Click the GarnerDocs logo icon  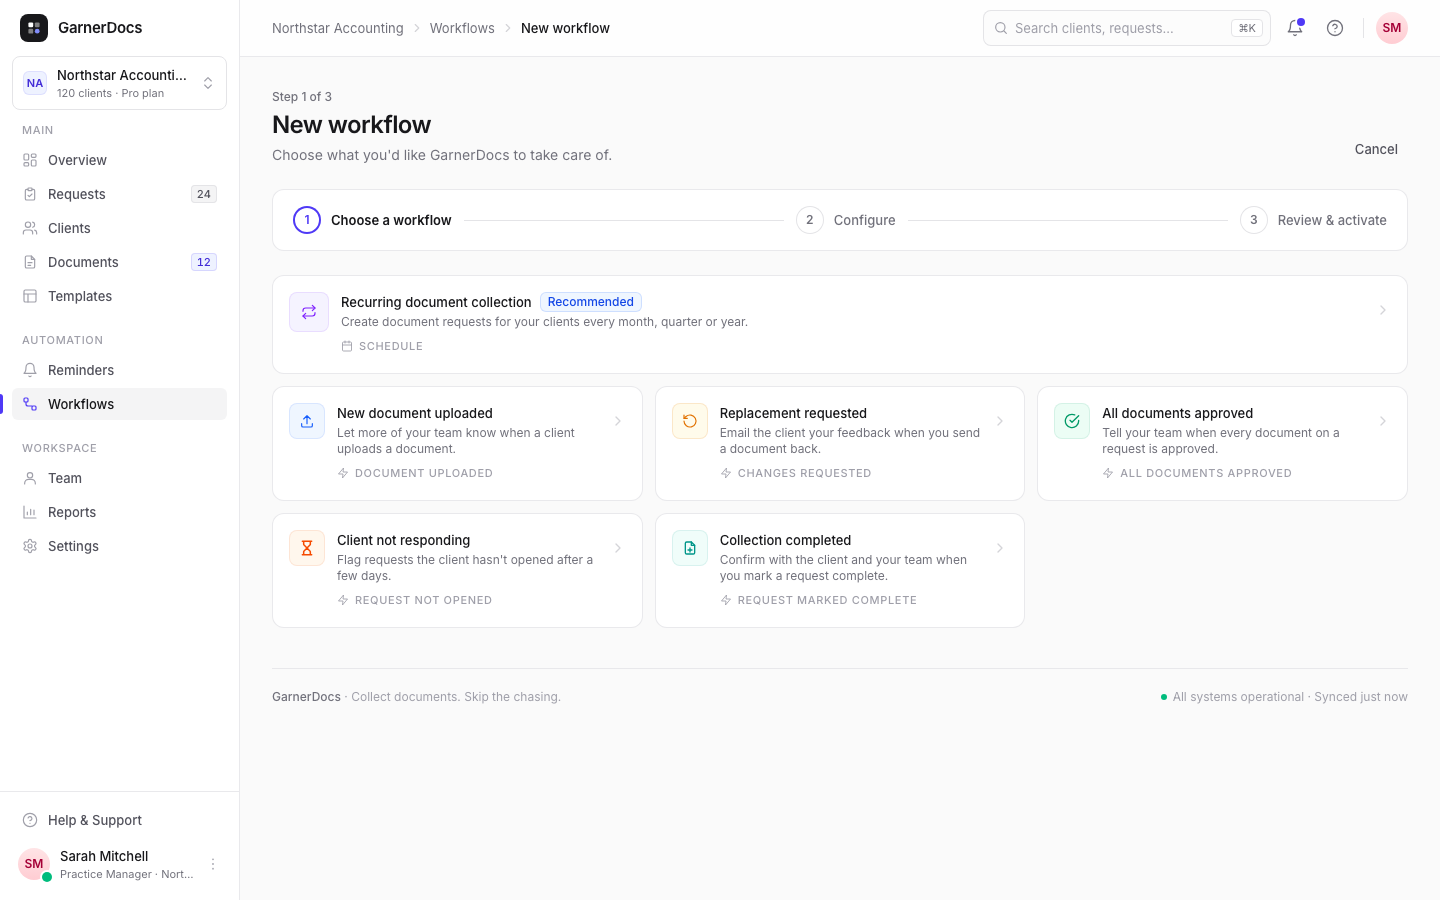(34, 28)
